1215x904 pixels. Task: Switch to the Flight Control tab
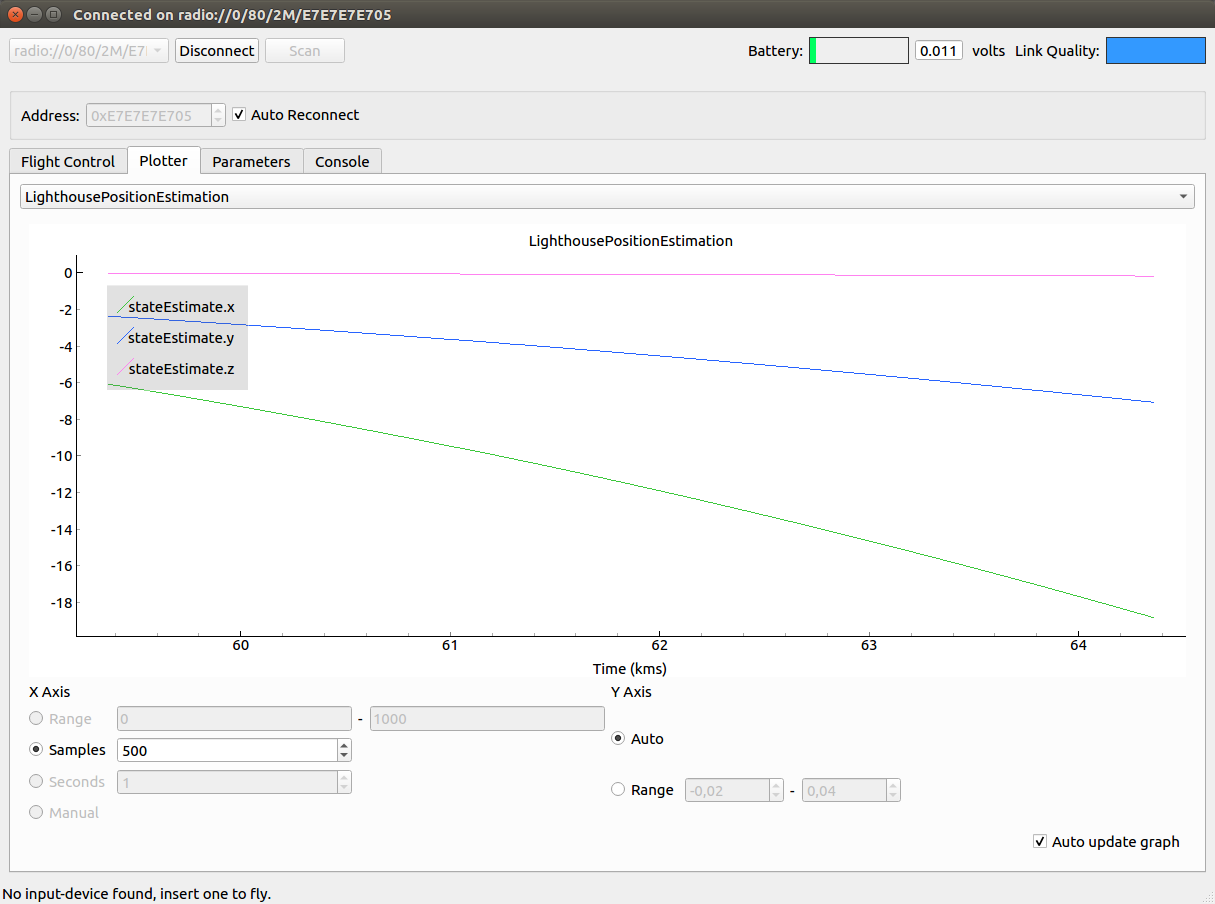[68, 162]
